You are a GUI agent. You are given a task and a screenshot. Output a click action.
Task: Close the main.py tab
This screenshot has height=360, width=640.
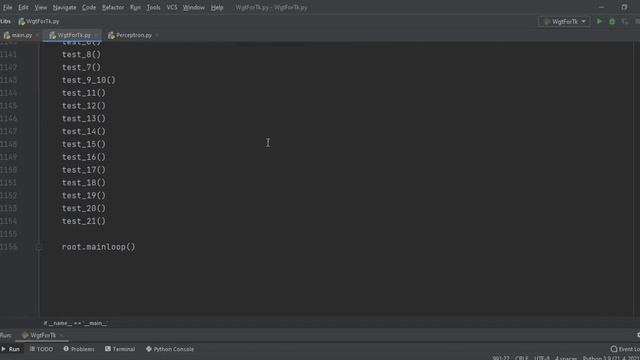tap(37, 35)
